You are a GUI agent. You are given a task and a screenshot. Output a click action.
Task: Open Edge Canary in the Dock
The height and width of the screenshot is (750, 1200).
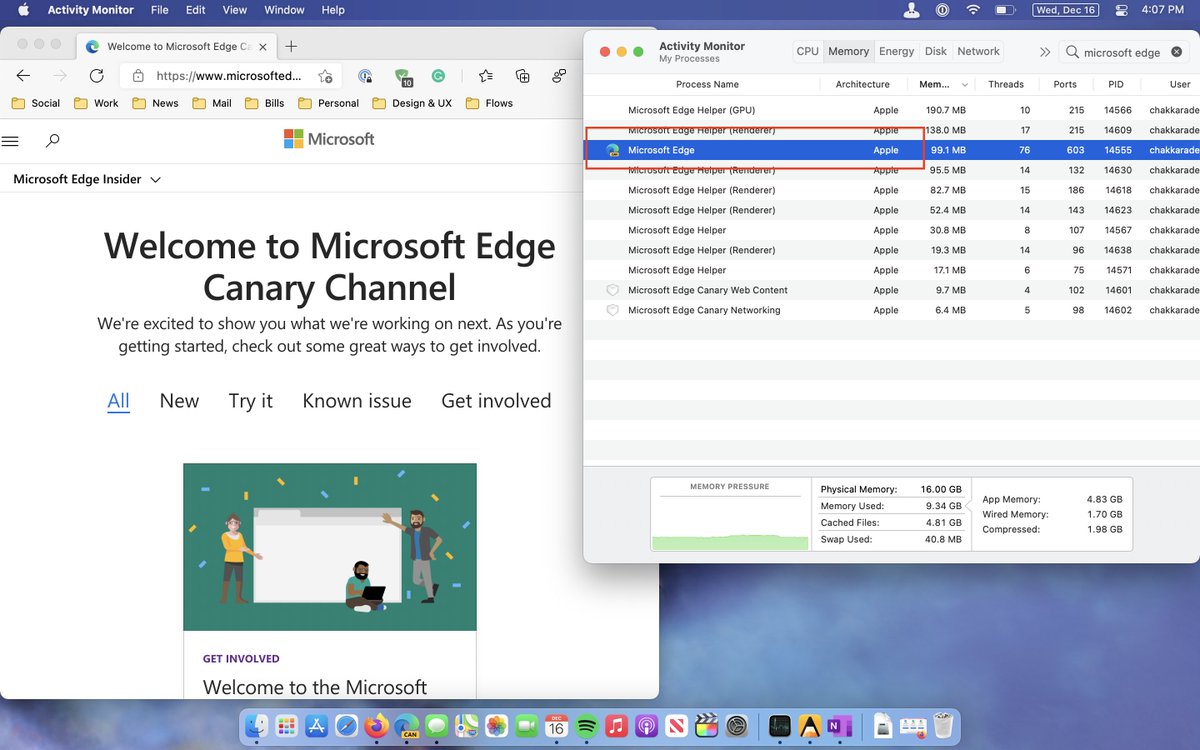point(406,726)
